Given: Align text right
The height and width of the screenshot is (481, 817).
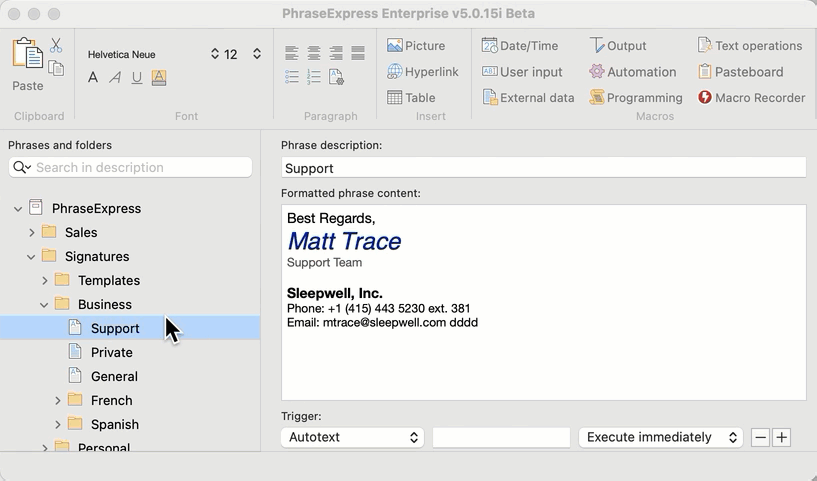Looking at the screenshot, I should 336,53.
